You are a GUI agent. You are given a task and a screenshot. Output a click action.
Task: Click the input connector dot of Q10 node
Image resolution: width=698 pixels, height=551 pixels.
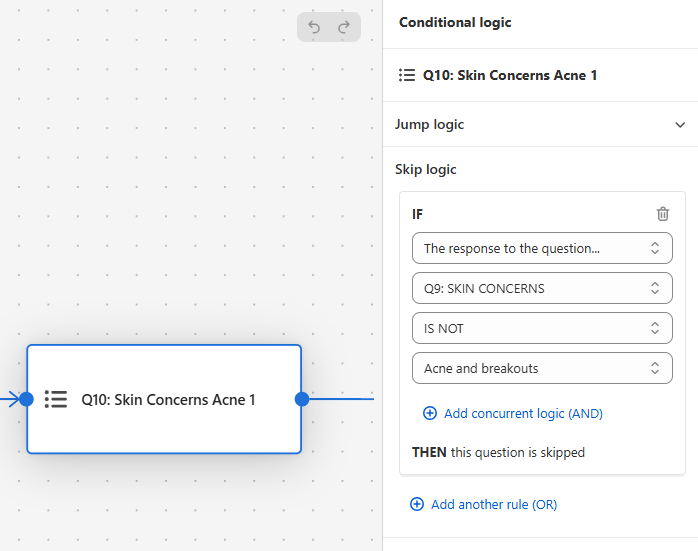click(x=26, y=399)
